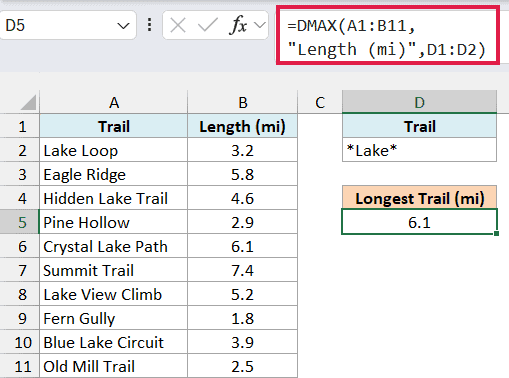Viewport: 509px width, 378px height.
Task: Click the vertical dots handle beside Name Box
Action: [x=150, y=25]
